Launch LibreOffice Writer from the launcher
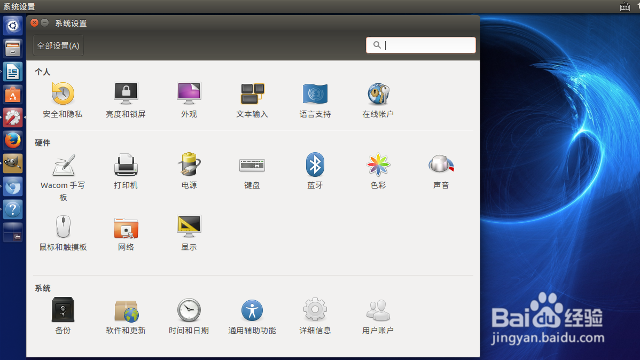The width and height of the screenshot is (640, 360). click(x=13, y=72)
